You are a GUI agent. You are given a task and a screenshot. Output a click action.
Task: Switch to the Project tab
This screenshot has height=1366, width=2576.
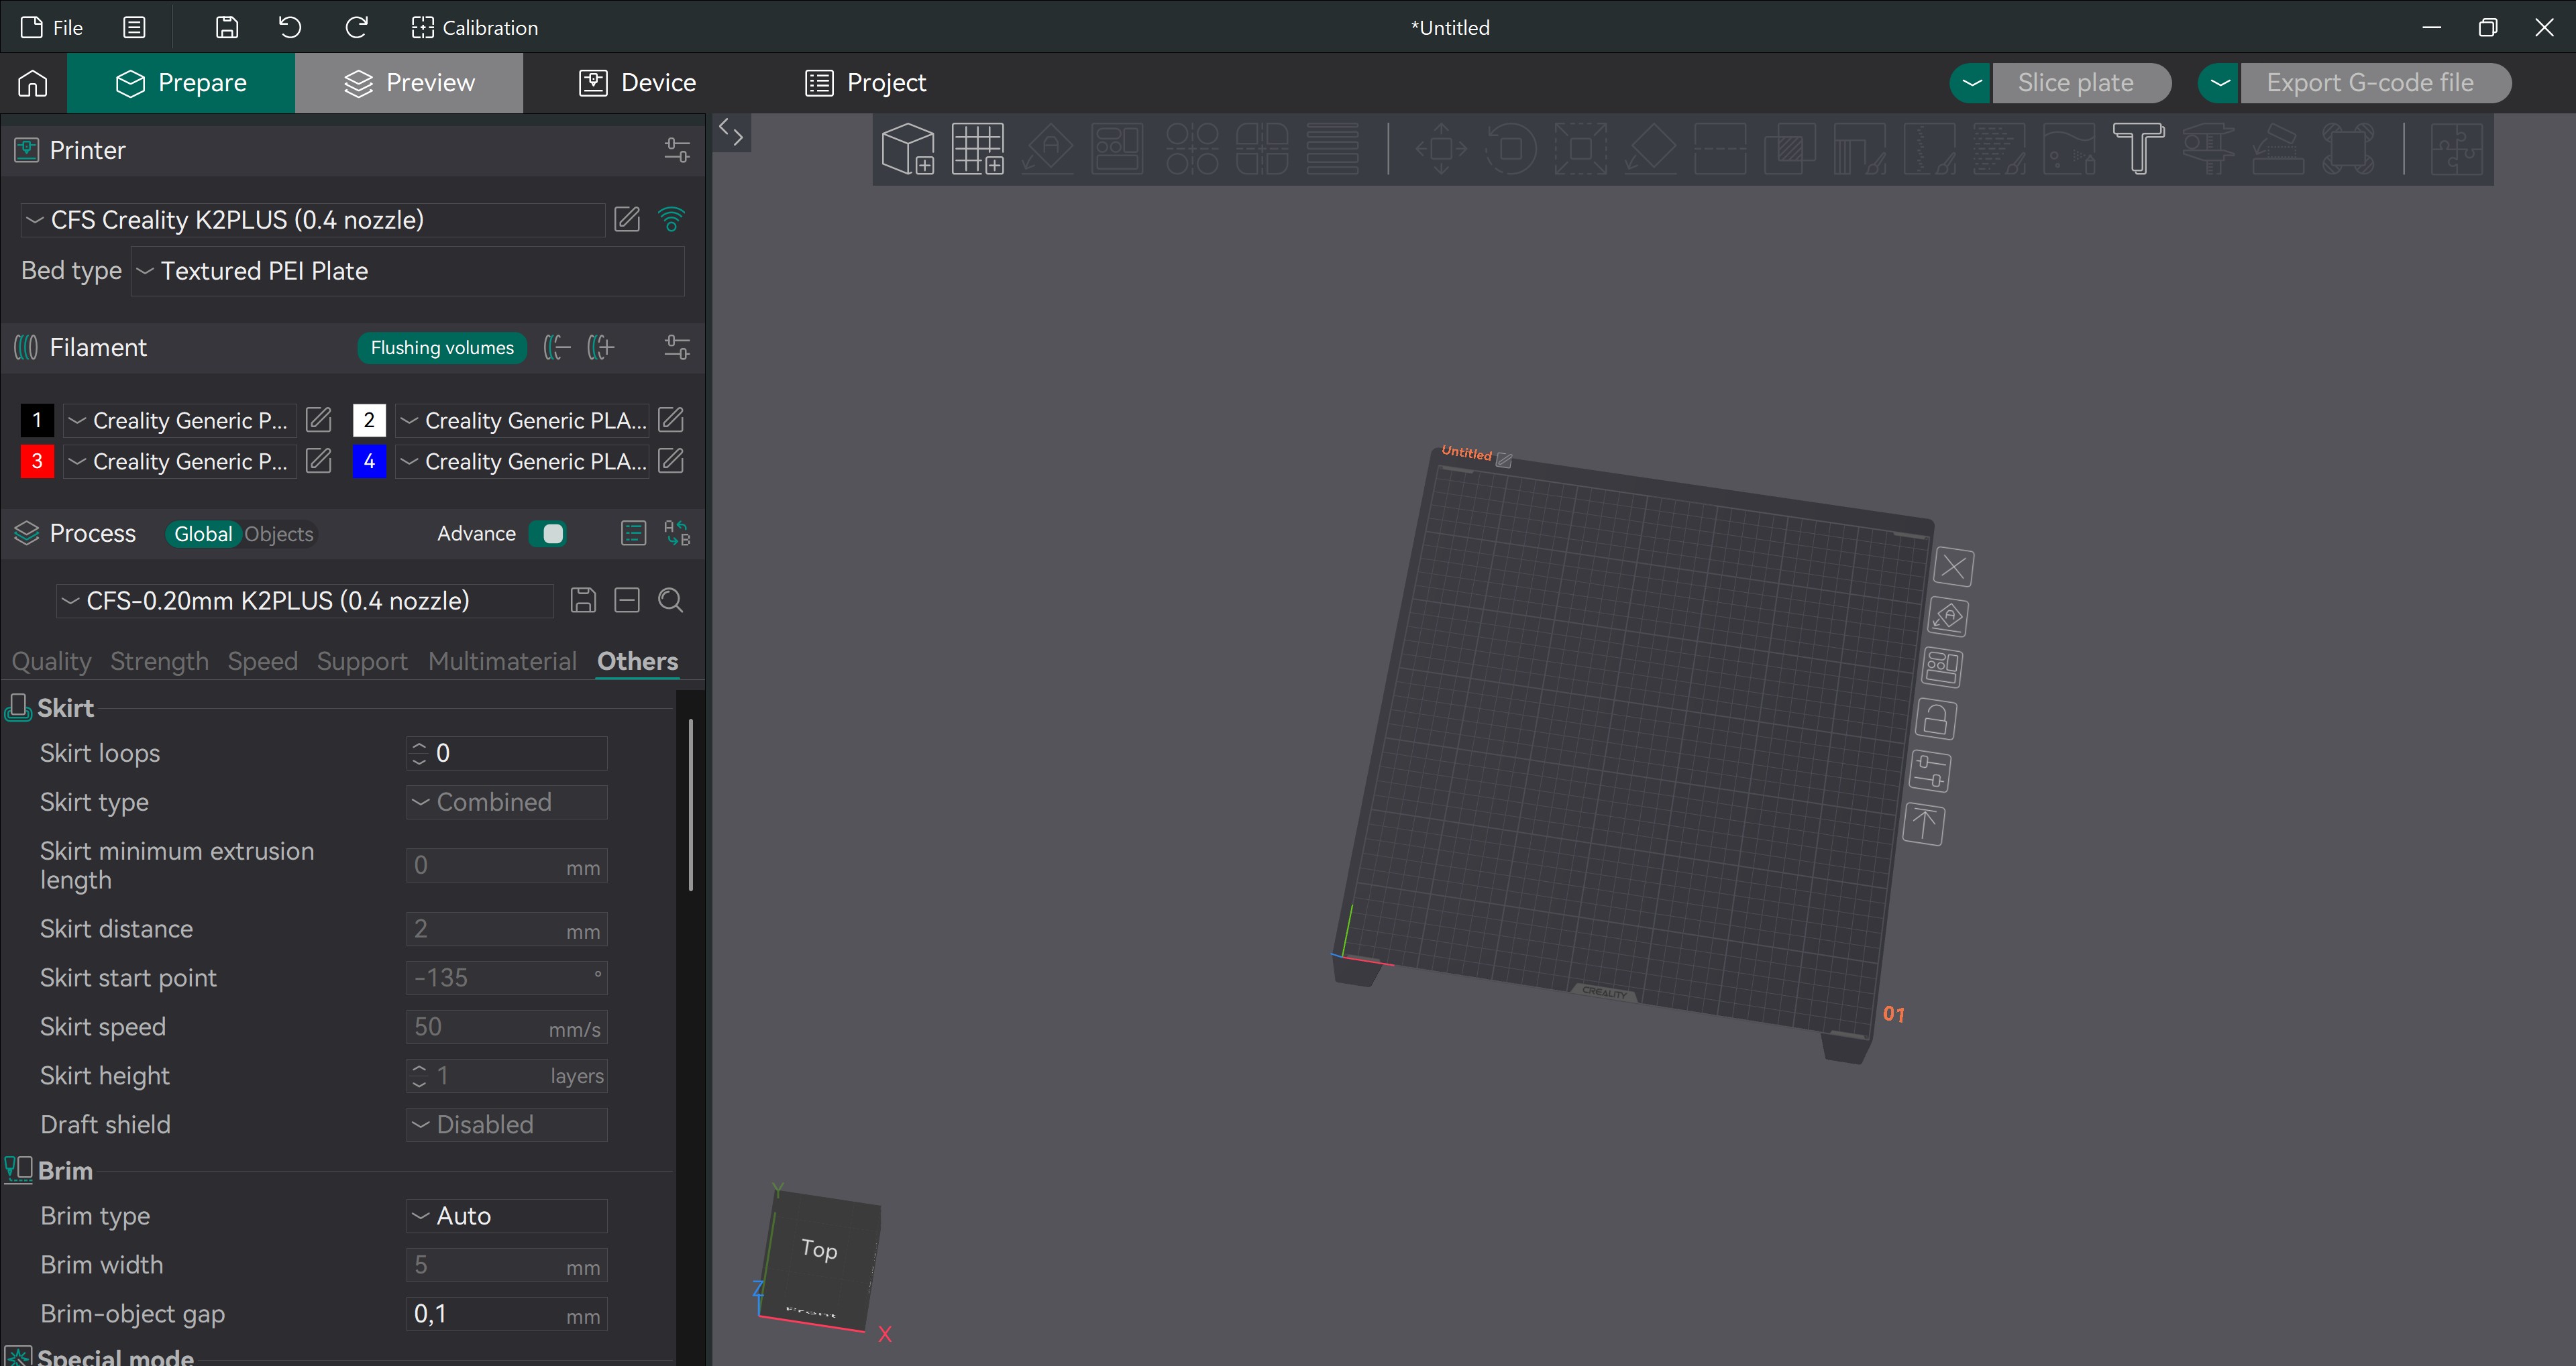[x=866, y=83]
